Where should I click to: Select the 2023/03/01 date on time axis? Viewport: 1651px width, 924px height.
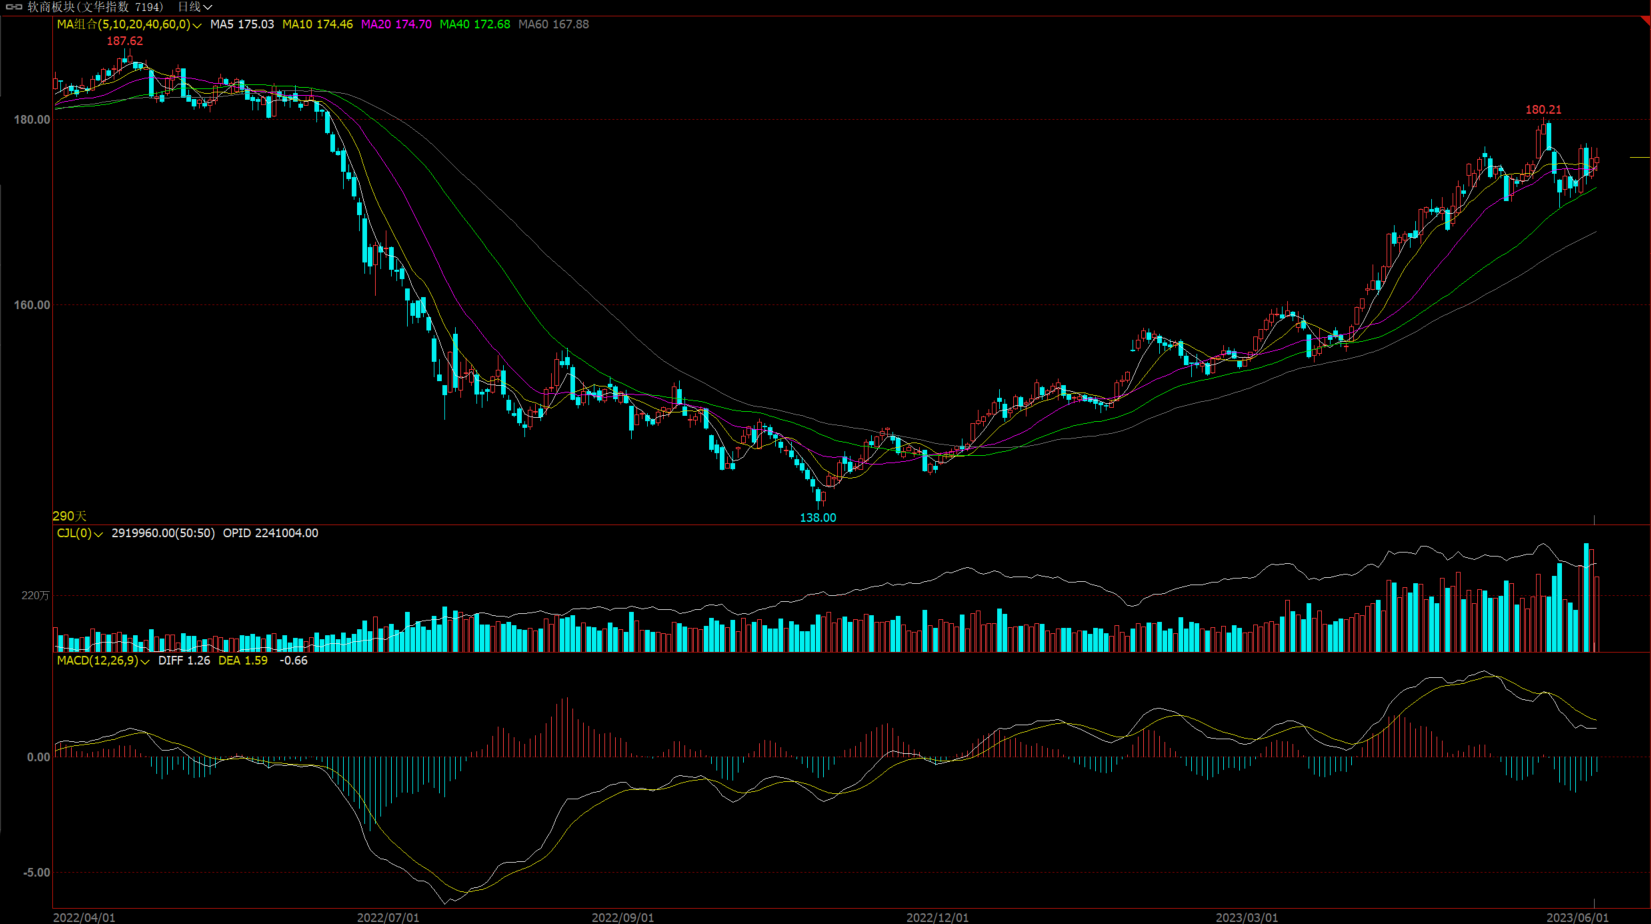pos(1247,917)
